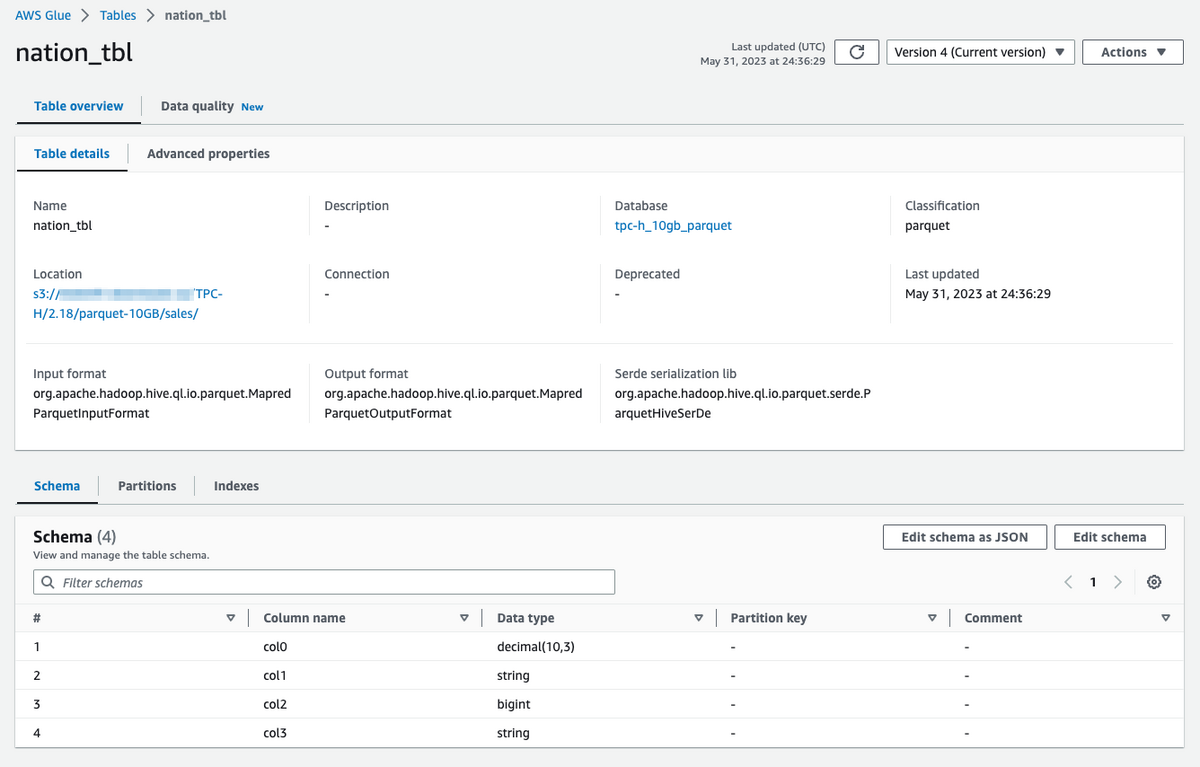The height and width of the screenshot is (767, 1200).
Task: Open the Indexes tab
Action: pyautogui.click(x=236, y=486)
